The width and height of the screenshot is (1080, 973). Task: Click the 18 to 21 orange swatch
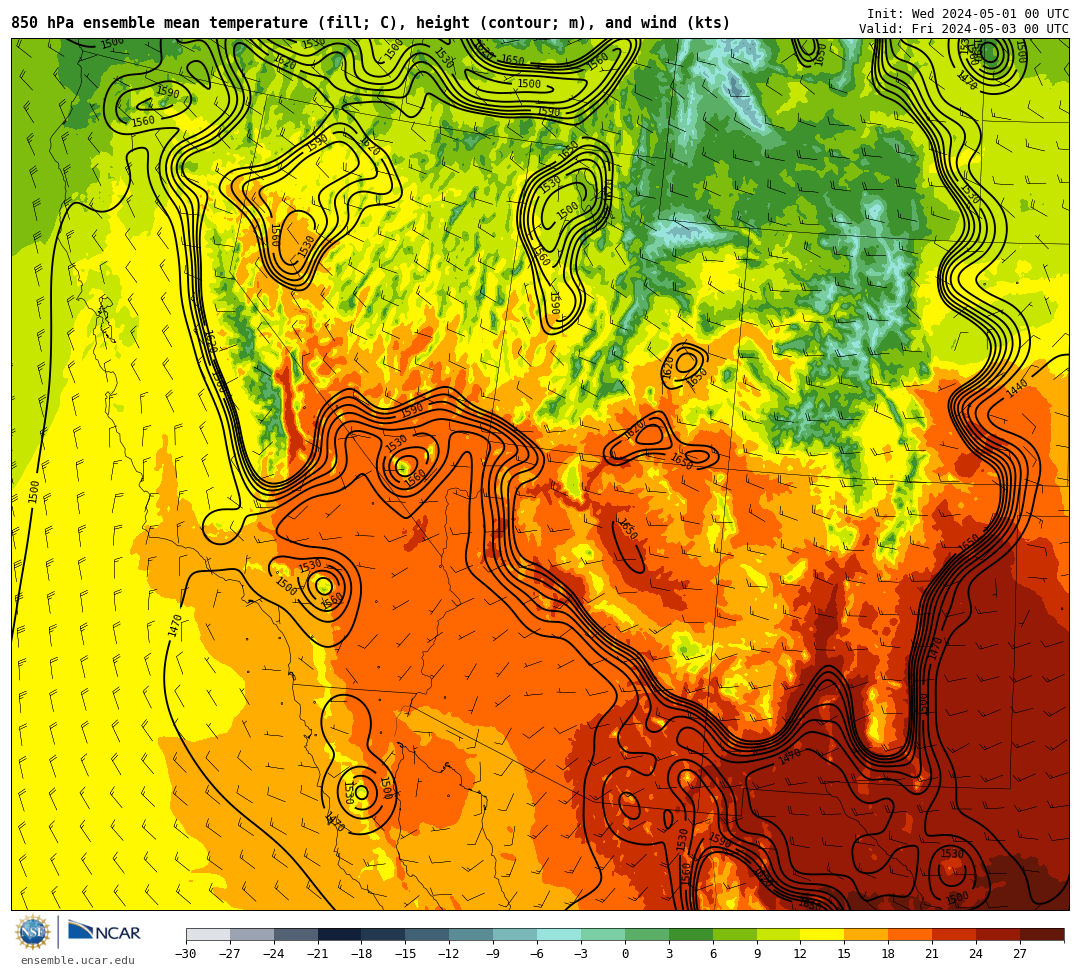[x=911, y=934]
